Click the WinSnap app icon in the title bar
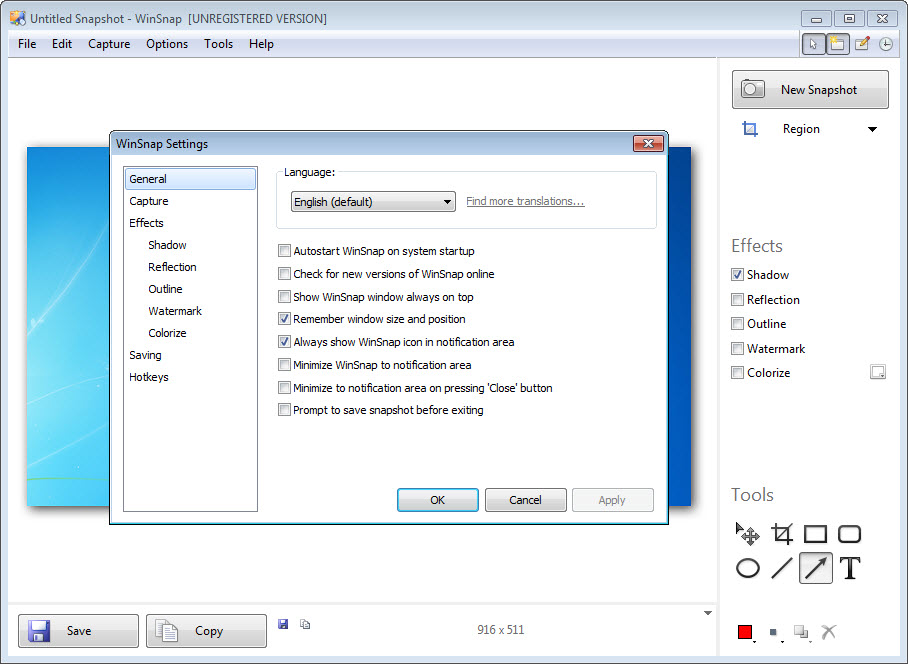The width and height of the screenshot is (908, 664). click(x=18, y=19)
